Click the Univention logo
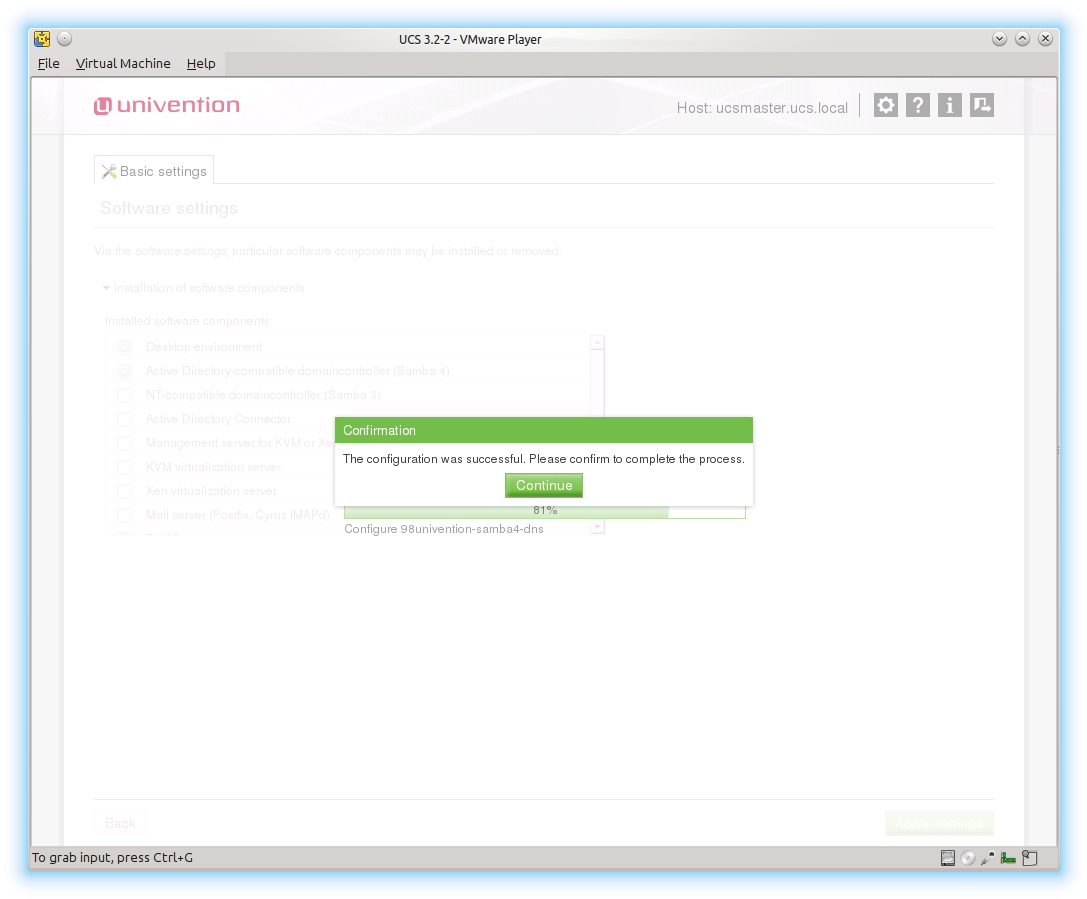The height and width of the screenshot is (899, 1087). [167, 105]
